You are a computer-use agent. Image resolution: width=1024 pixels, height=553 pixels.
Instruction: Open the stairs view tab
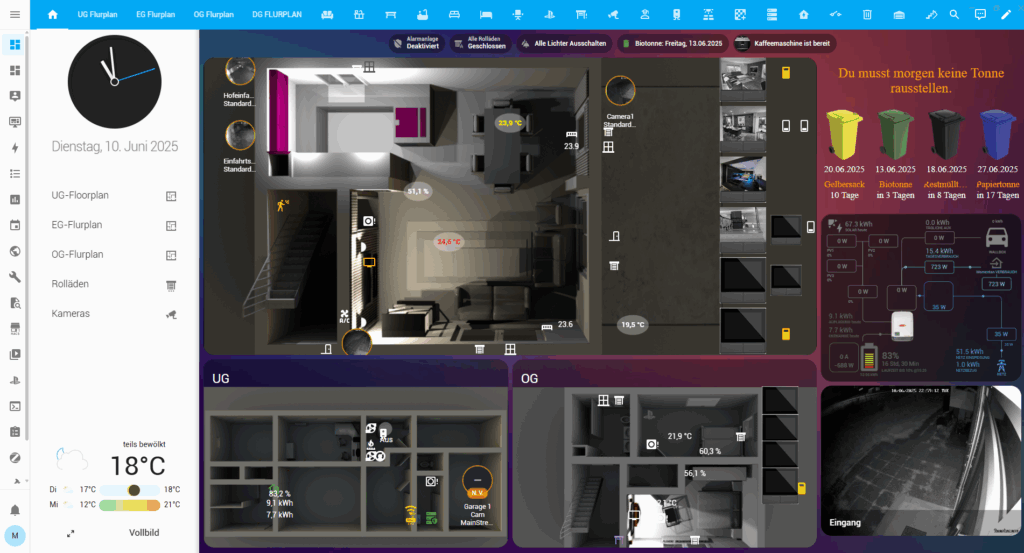tap(931, 14)
